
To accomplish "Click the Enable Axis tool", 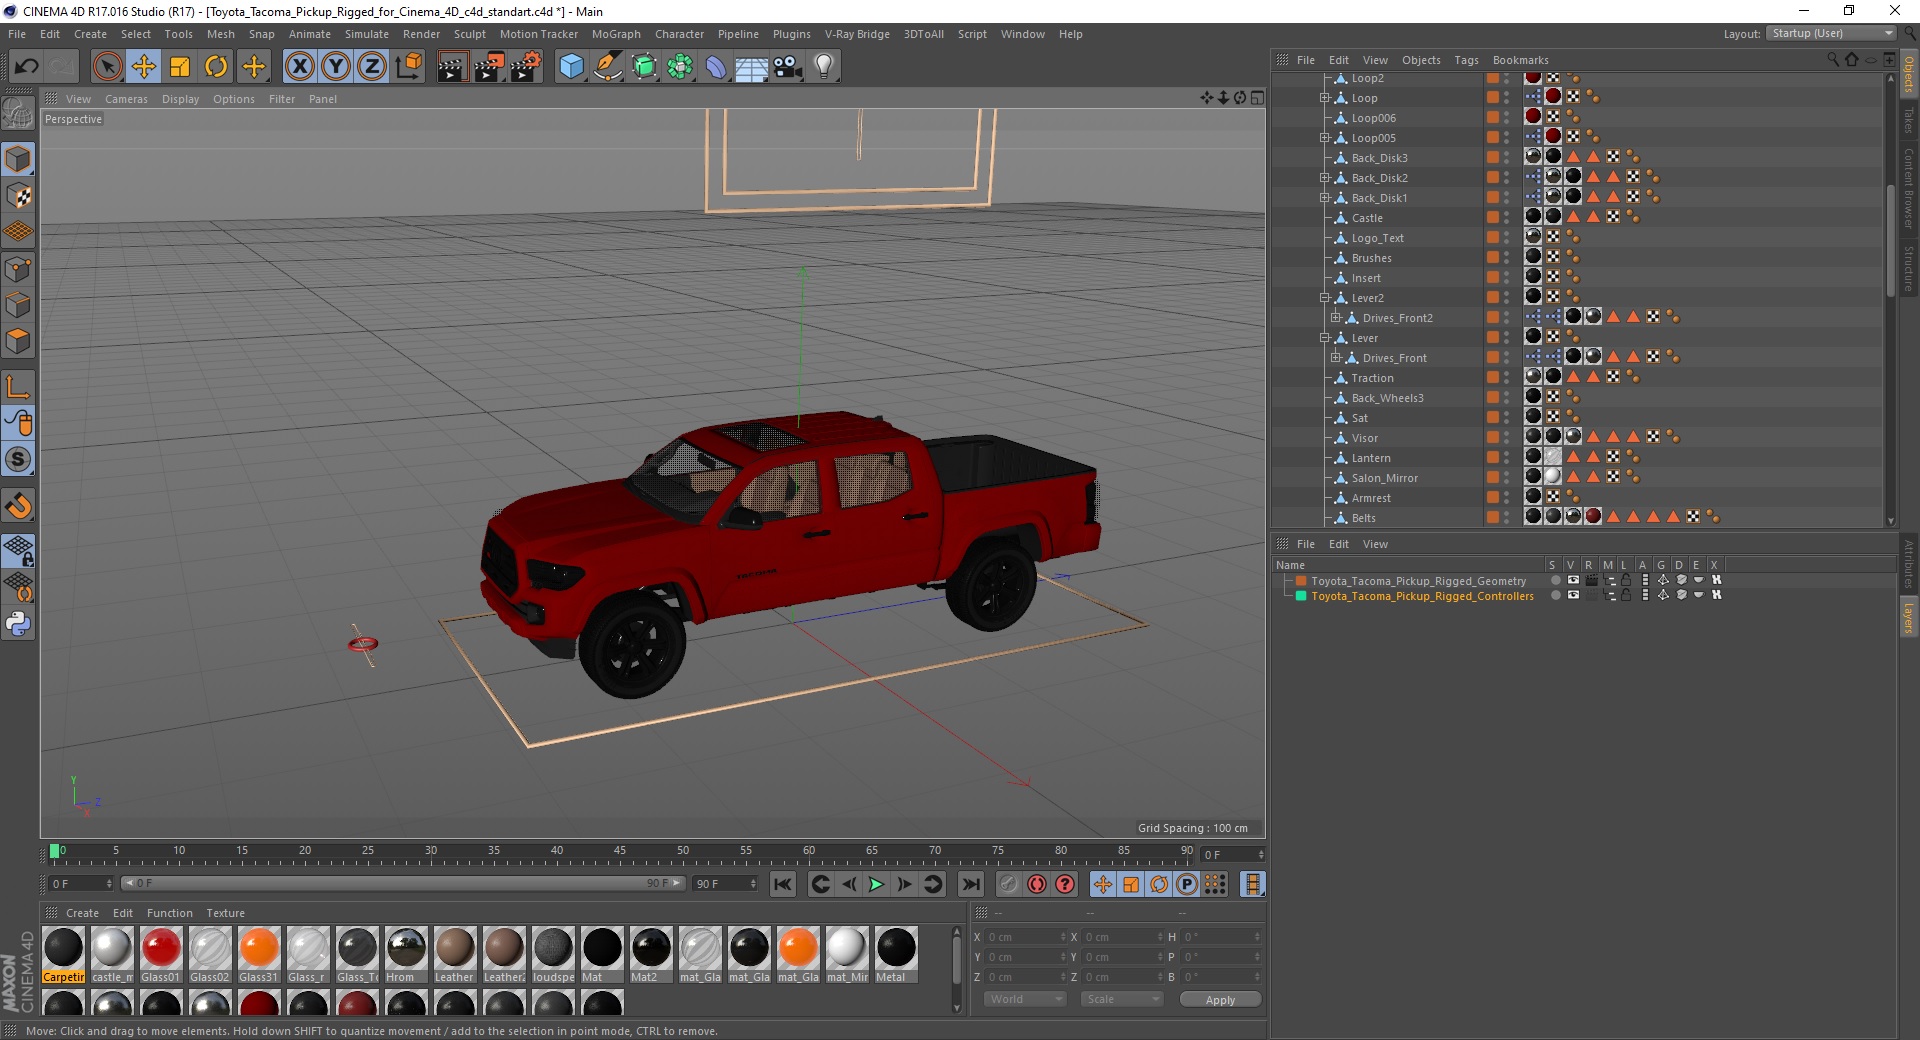I will pyautogui.click(x=18, y=388).
